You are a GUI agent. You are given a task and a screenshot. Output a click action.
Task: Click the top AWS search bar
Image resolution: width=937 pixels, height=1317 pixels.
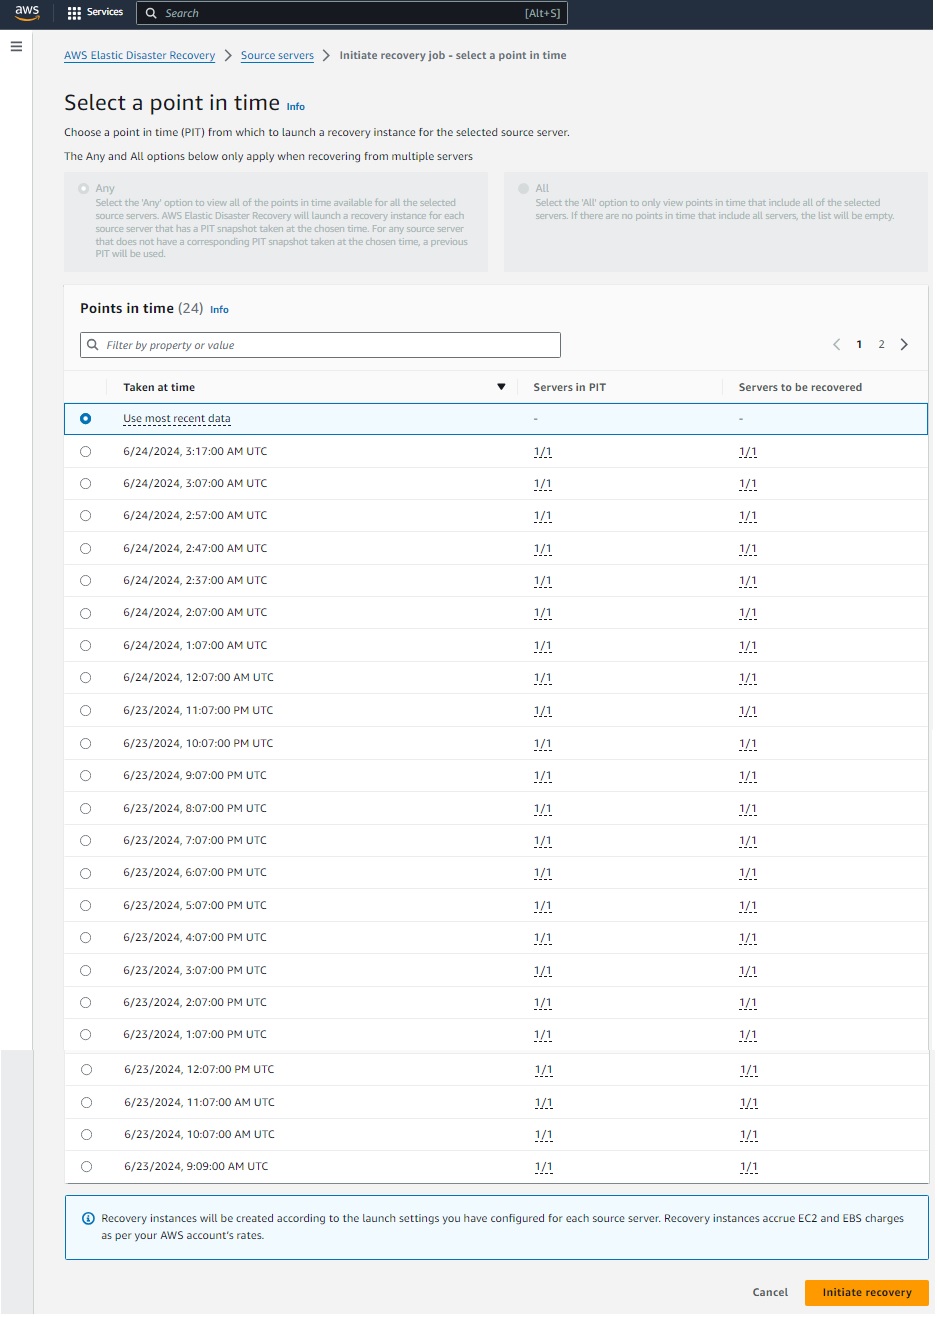coord(350,13)
